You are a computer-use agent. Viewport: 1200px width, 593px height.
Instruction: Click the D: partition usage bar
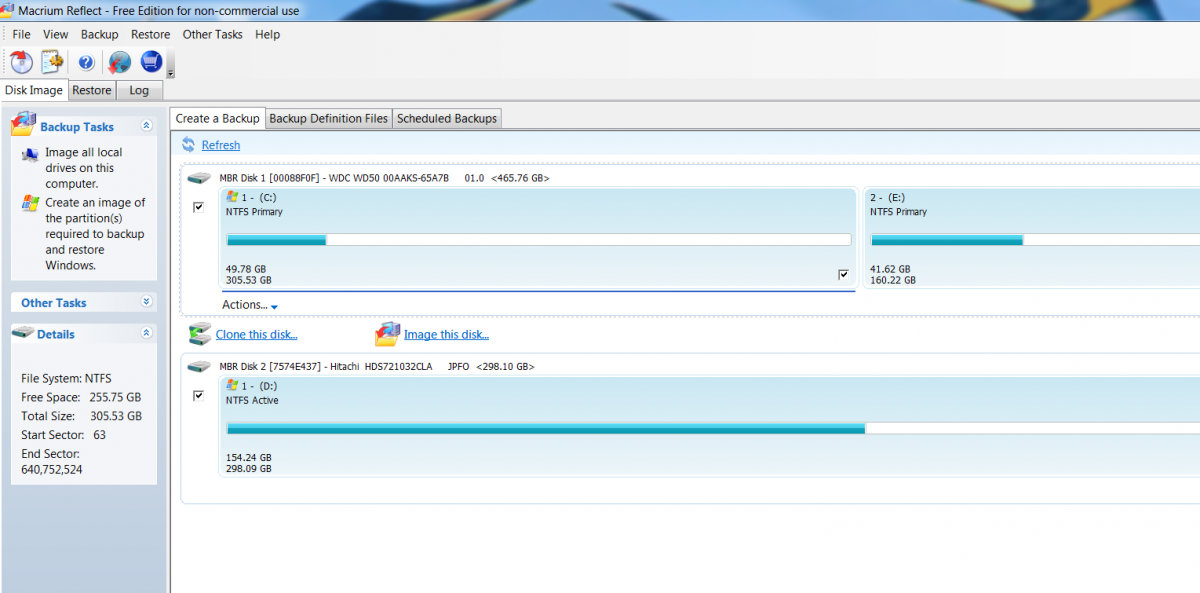[x=545, y=428]
